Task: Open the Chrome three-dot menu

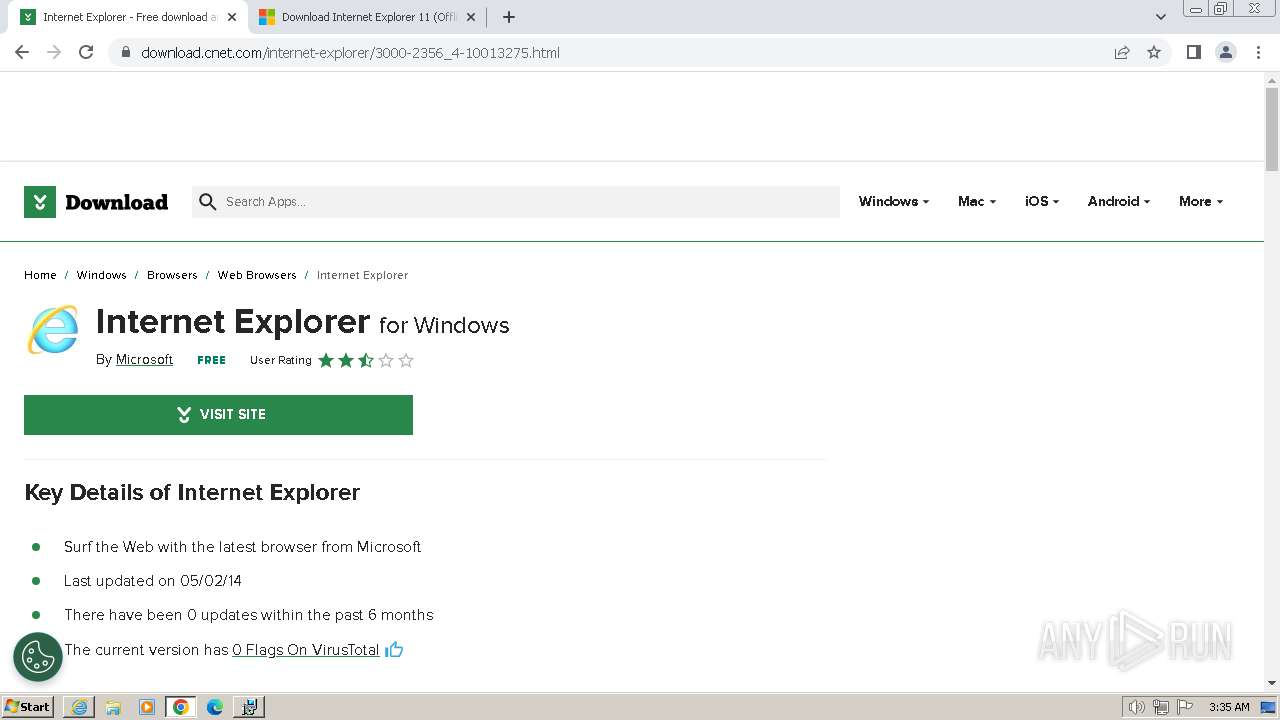Action: pyautogui.click(x=1258, y=52)
